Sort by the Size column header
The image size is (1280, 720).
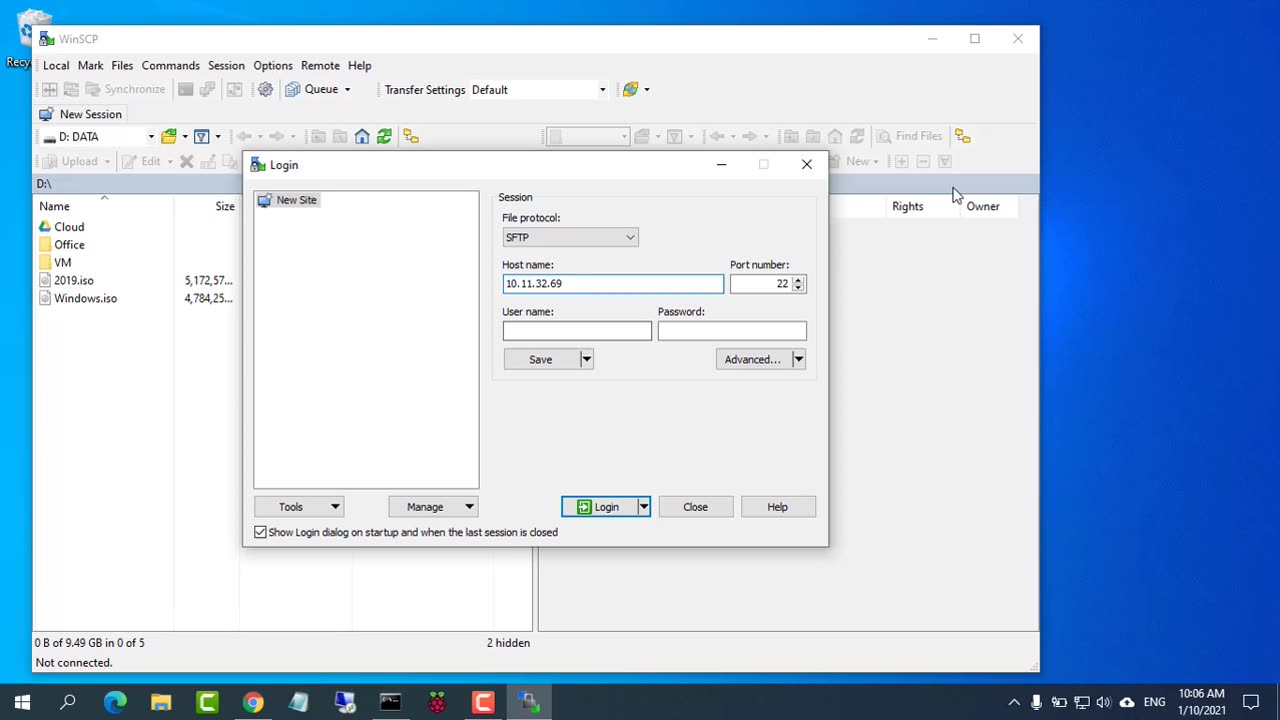pos(207,206)
